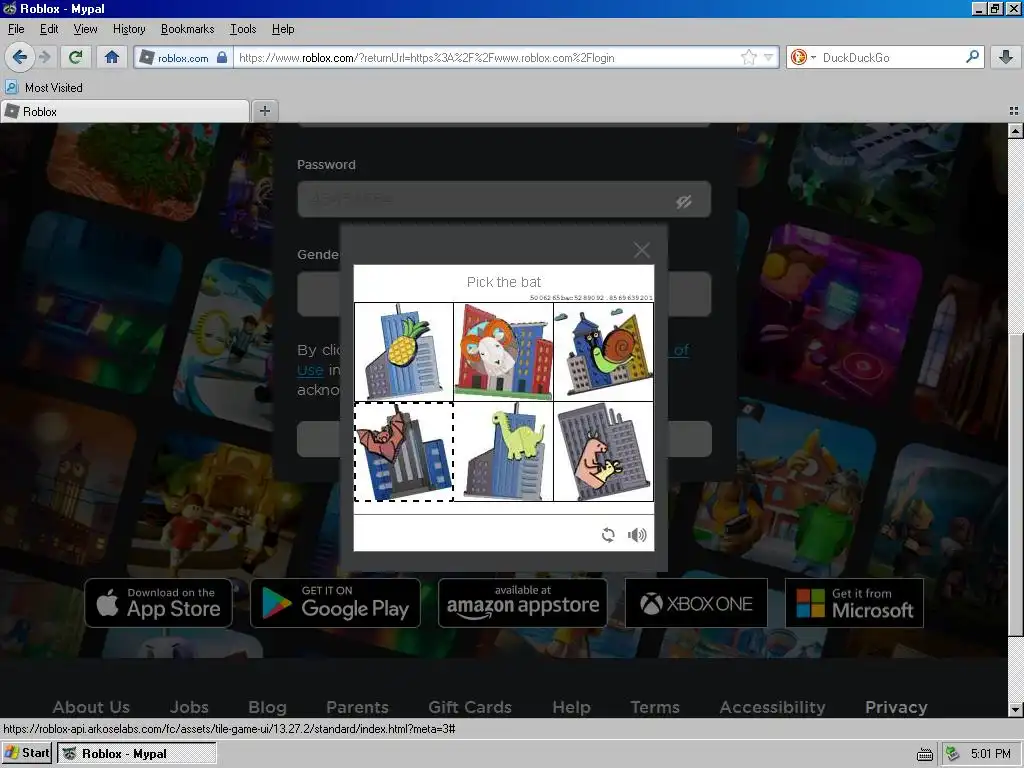Open the Gift Cards footer link
Screen dimensions: 1024x768
point(470,707)
